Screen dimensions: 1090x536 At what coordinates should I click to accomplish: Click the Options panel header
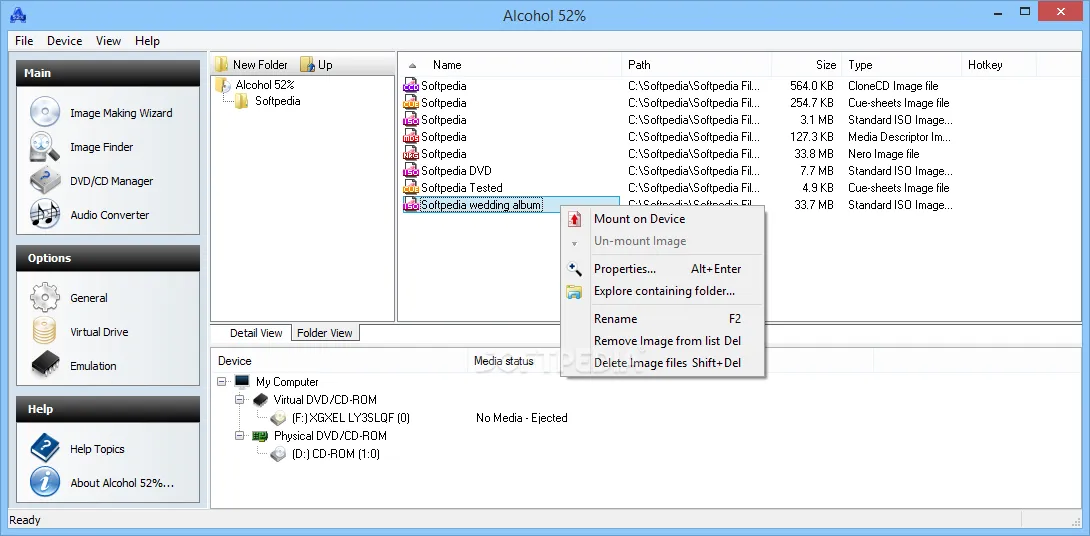[x=108, y=258]
